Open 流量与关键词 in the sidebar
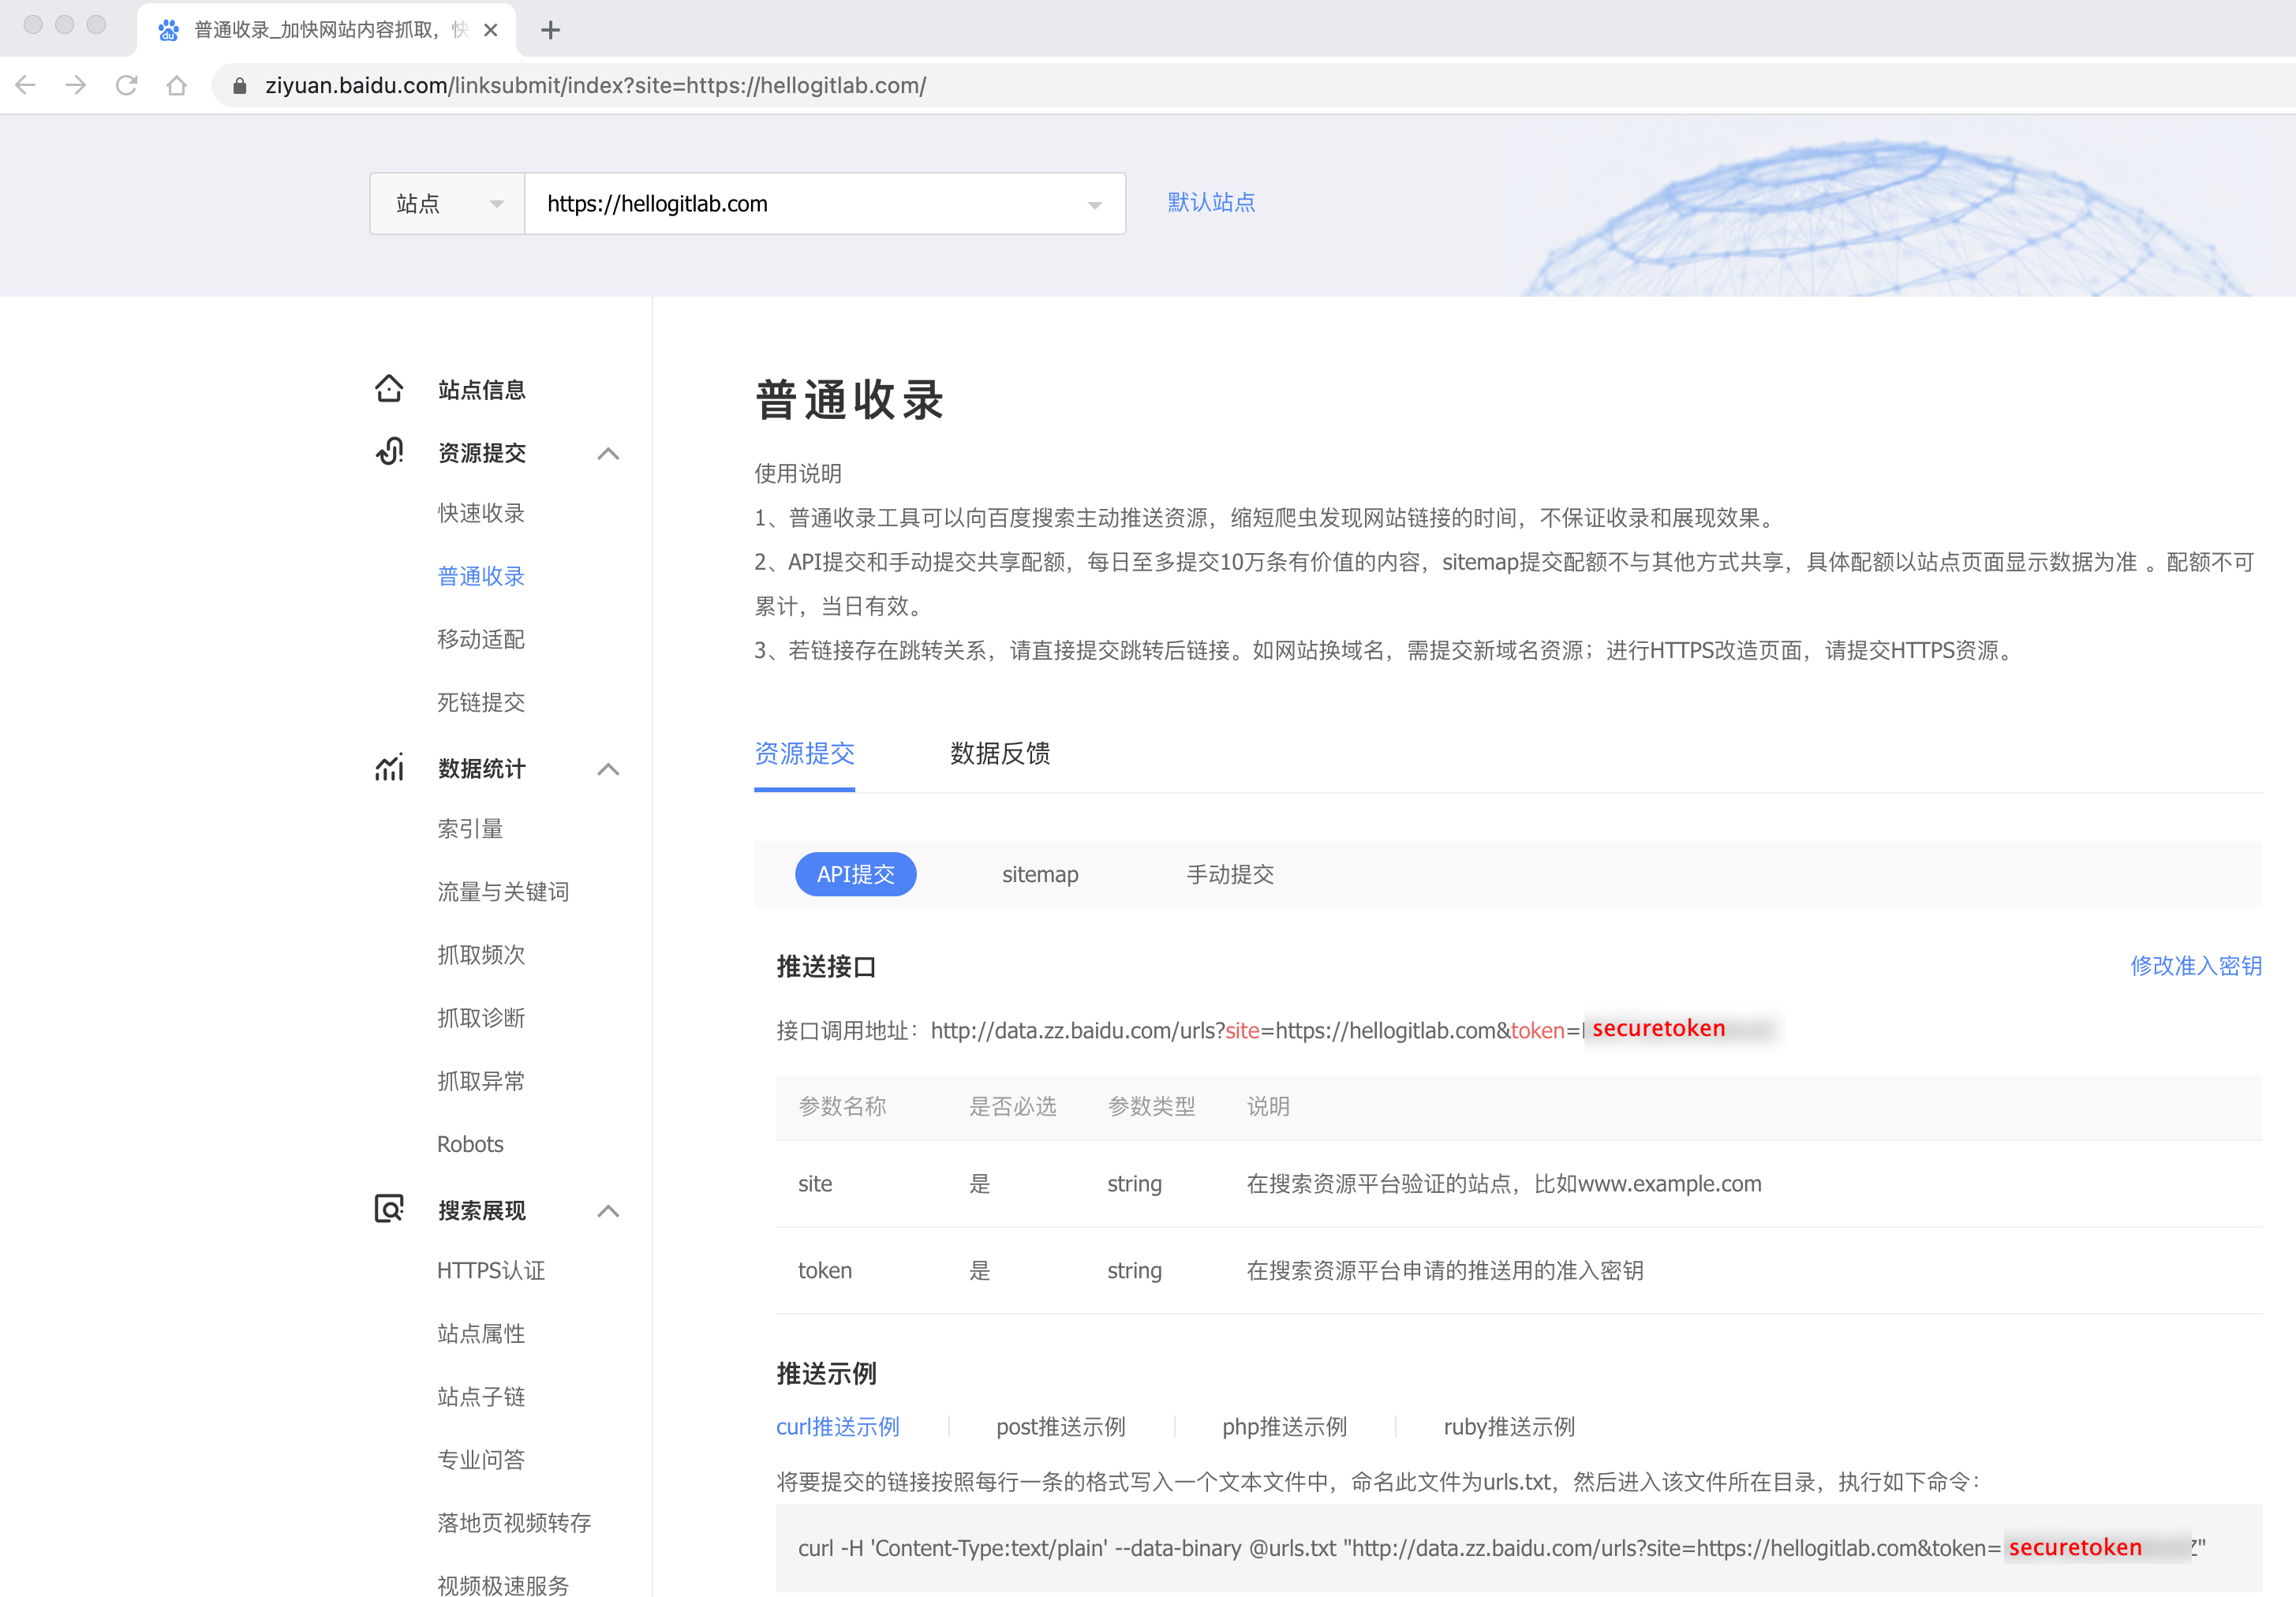The image size is (2296, 1597). (x=503, y=891)
